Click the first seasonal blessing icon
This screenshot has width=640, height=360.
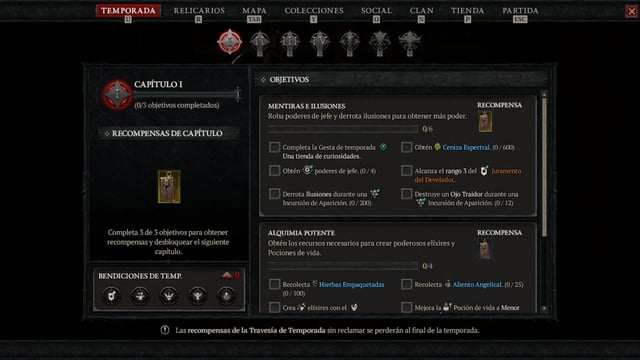(111, 296)
